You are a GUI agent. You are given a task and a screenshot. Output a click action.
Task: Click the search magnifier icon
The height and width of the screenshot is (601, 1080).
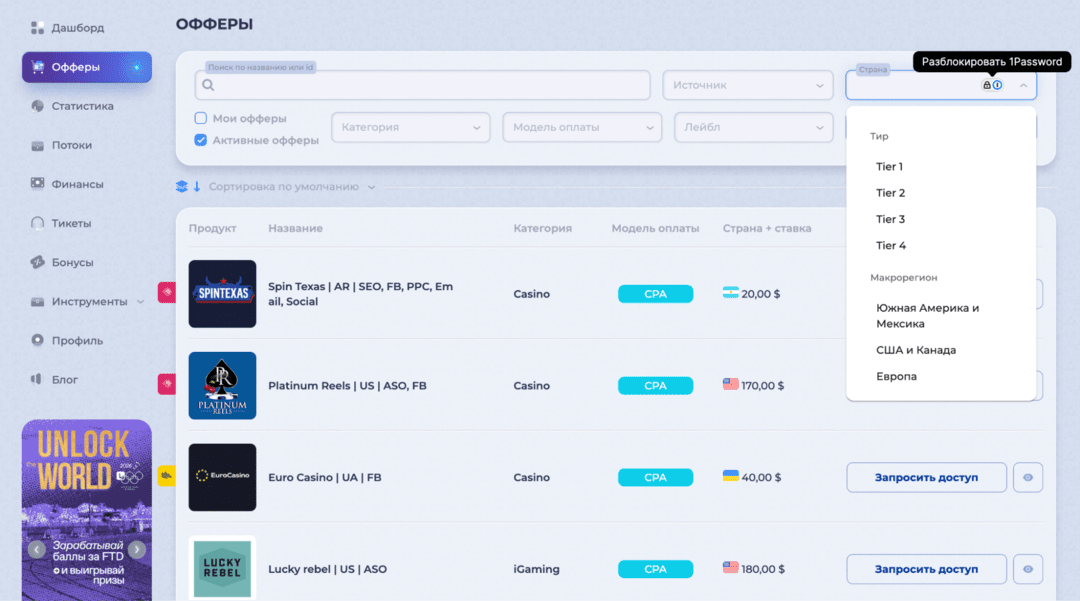pos(207,86)
